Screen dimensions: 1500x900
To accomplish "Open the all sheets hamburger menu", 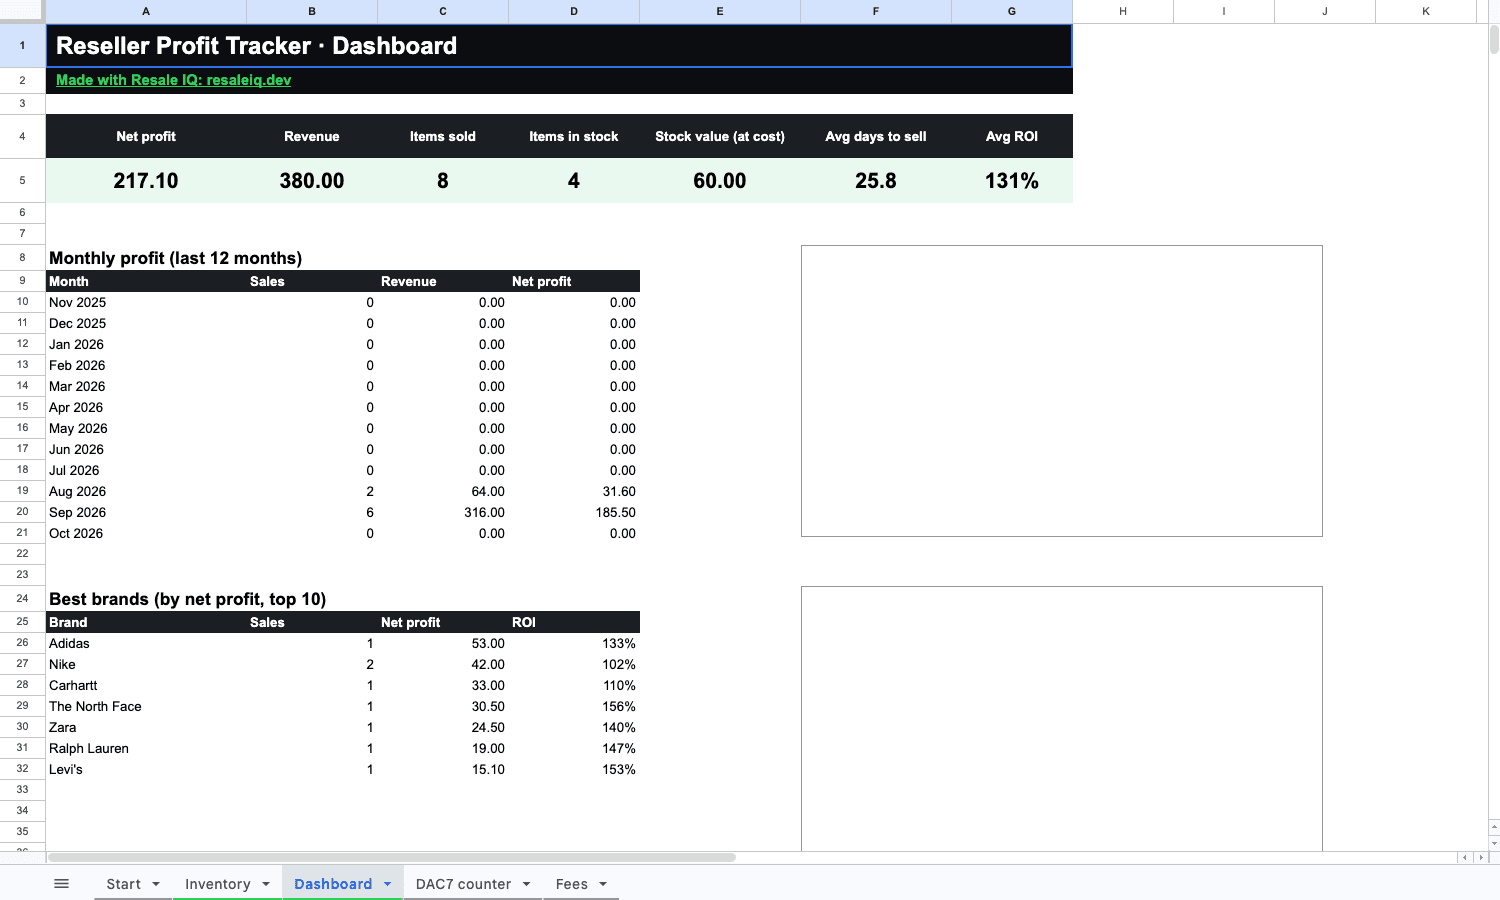I will [x=61, y=884].
